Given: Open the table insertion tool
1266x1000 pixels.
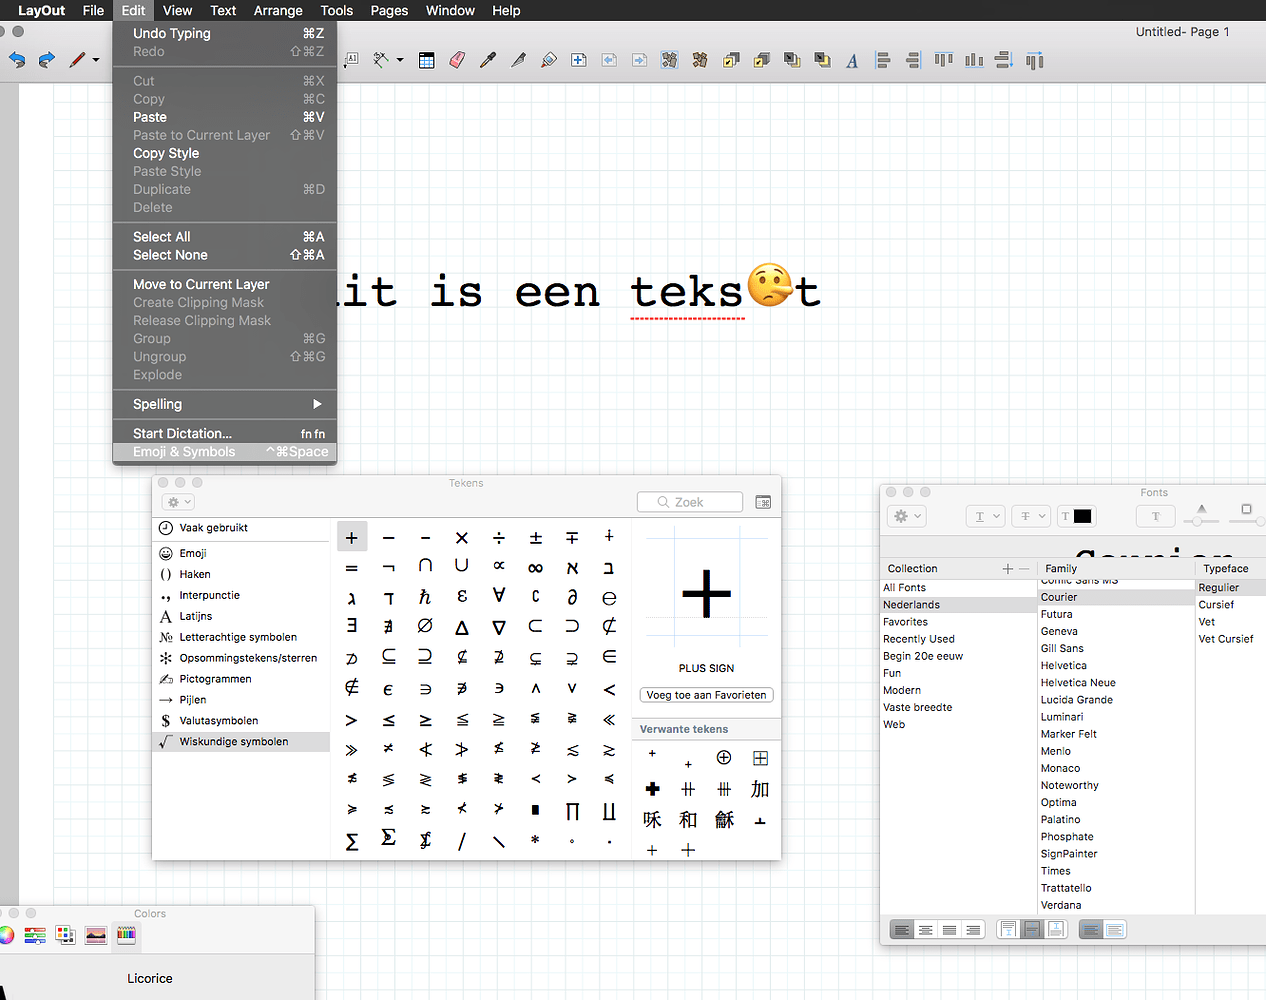Looking at the screenshot, I should [426, 60].
